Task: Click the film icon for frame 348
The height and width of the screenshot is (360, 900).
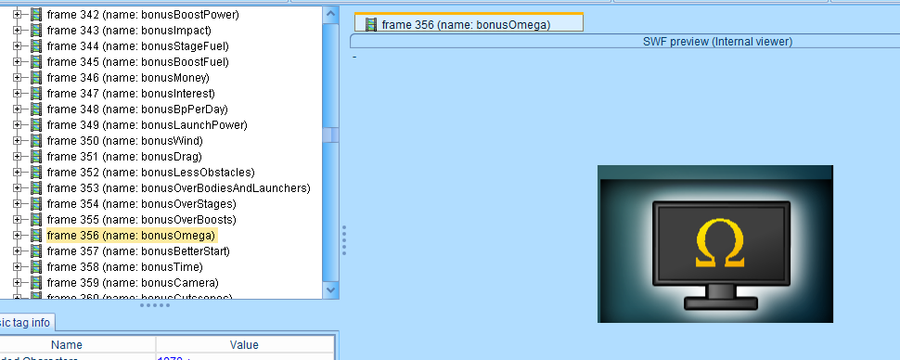Action: pos(37,109)
